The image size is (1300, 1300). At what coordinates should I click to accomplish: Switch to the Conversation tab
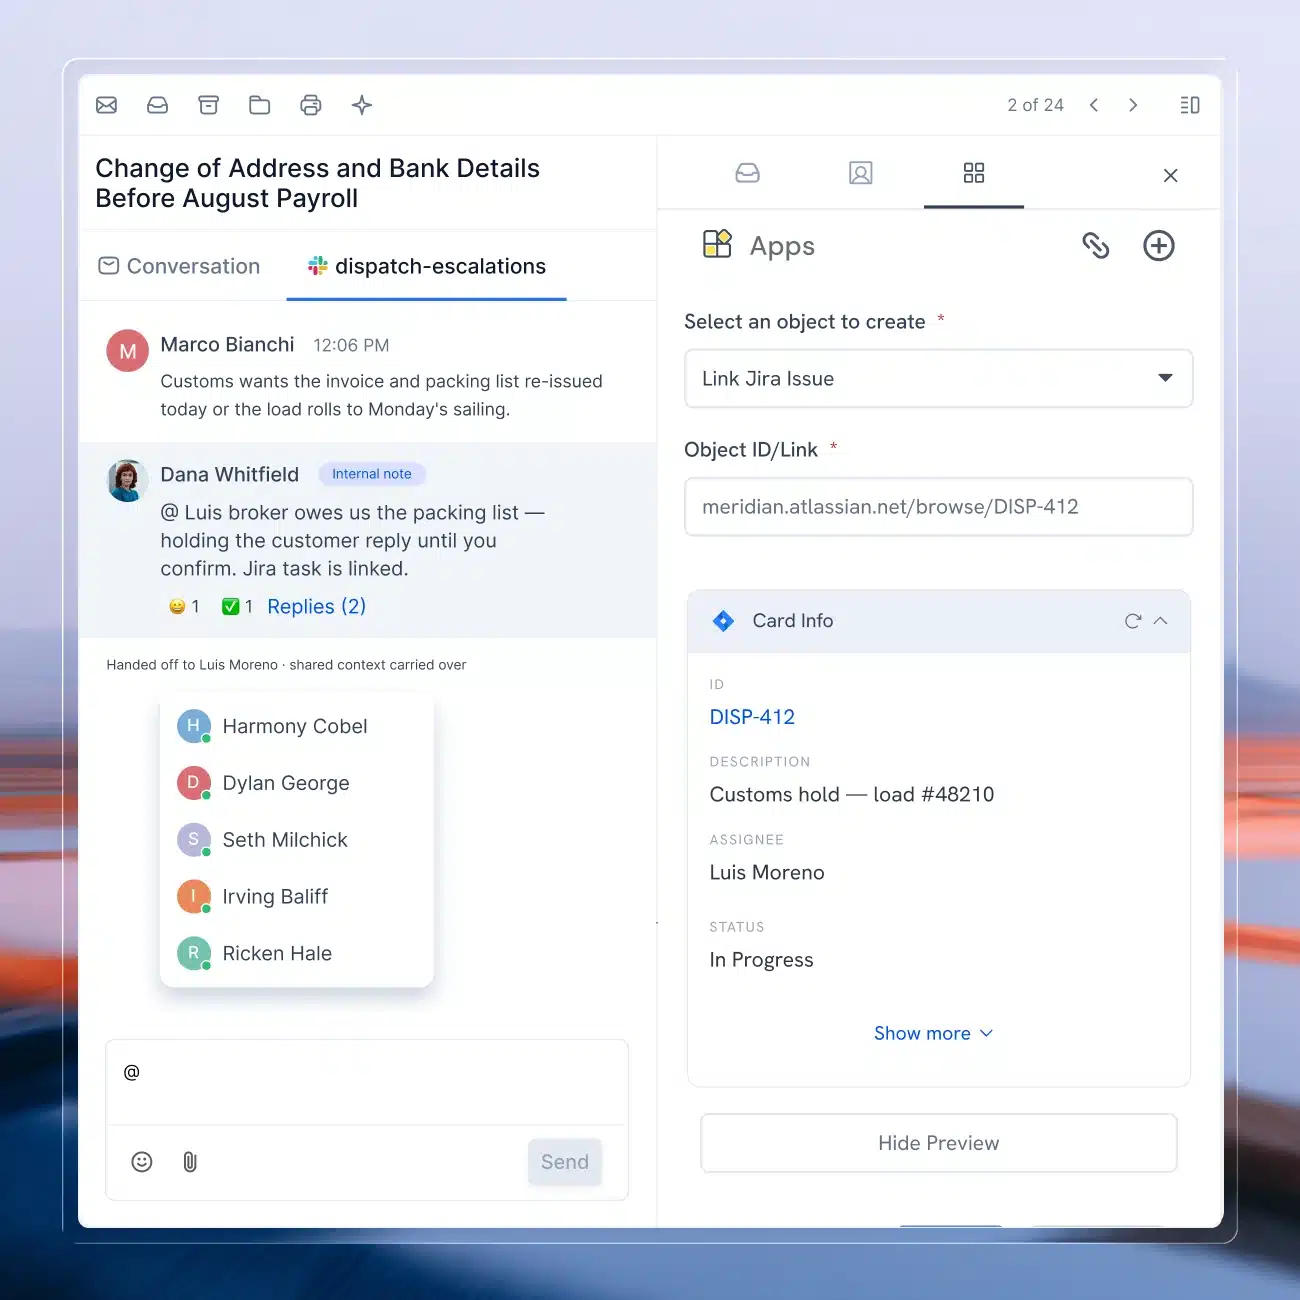coord(180,266)
